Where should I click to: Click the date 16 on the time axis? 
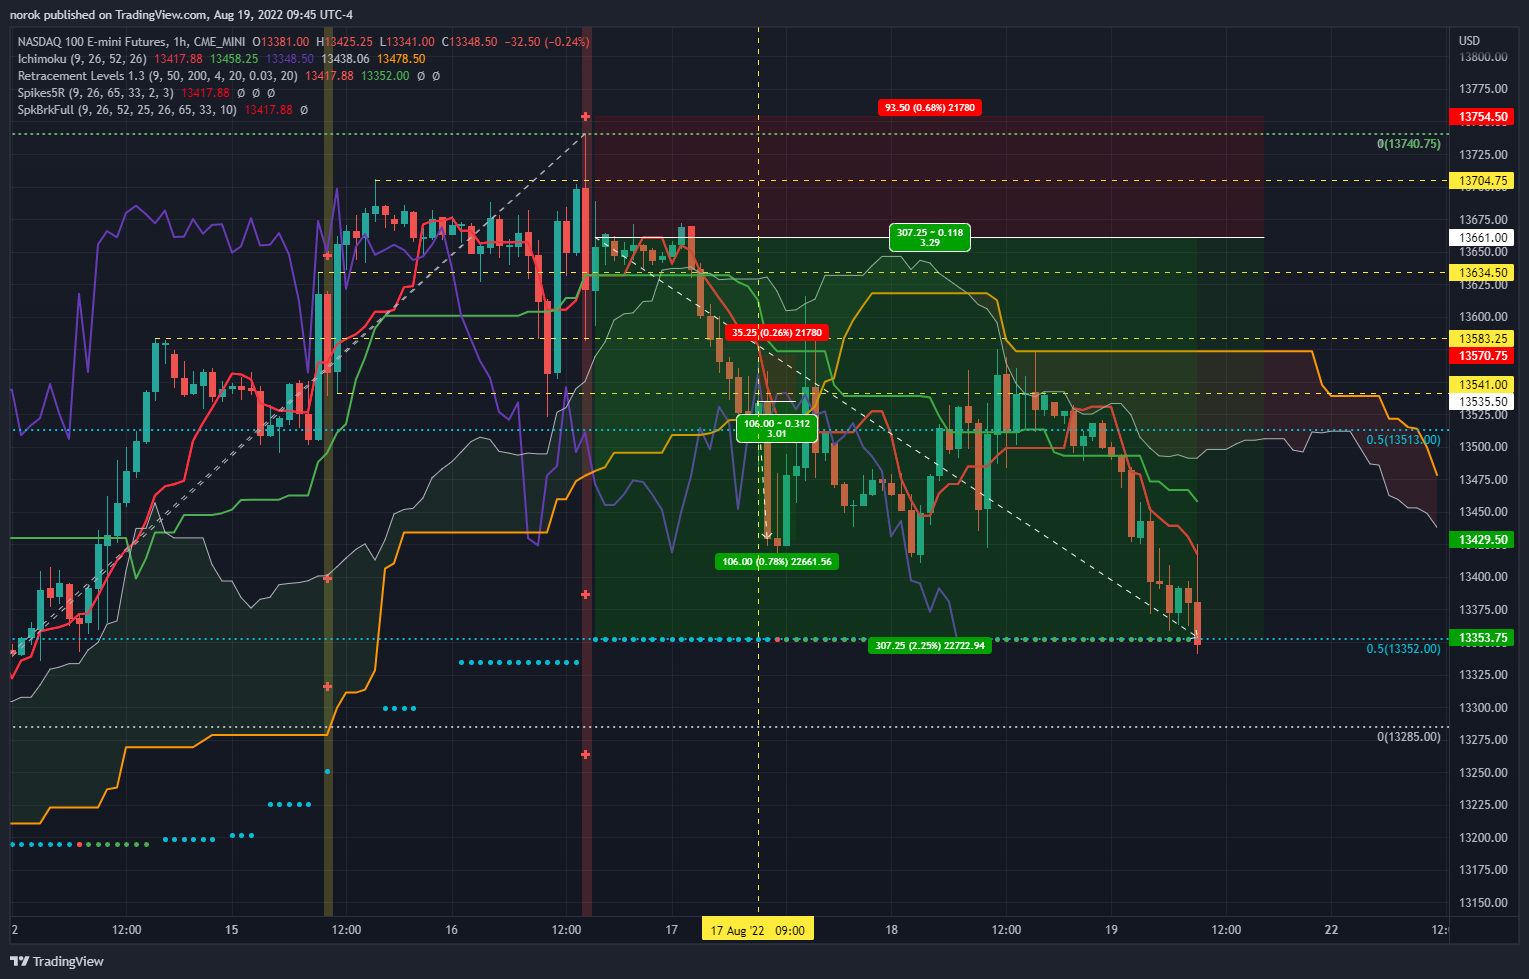click(x=452, y=930)
